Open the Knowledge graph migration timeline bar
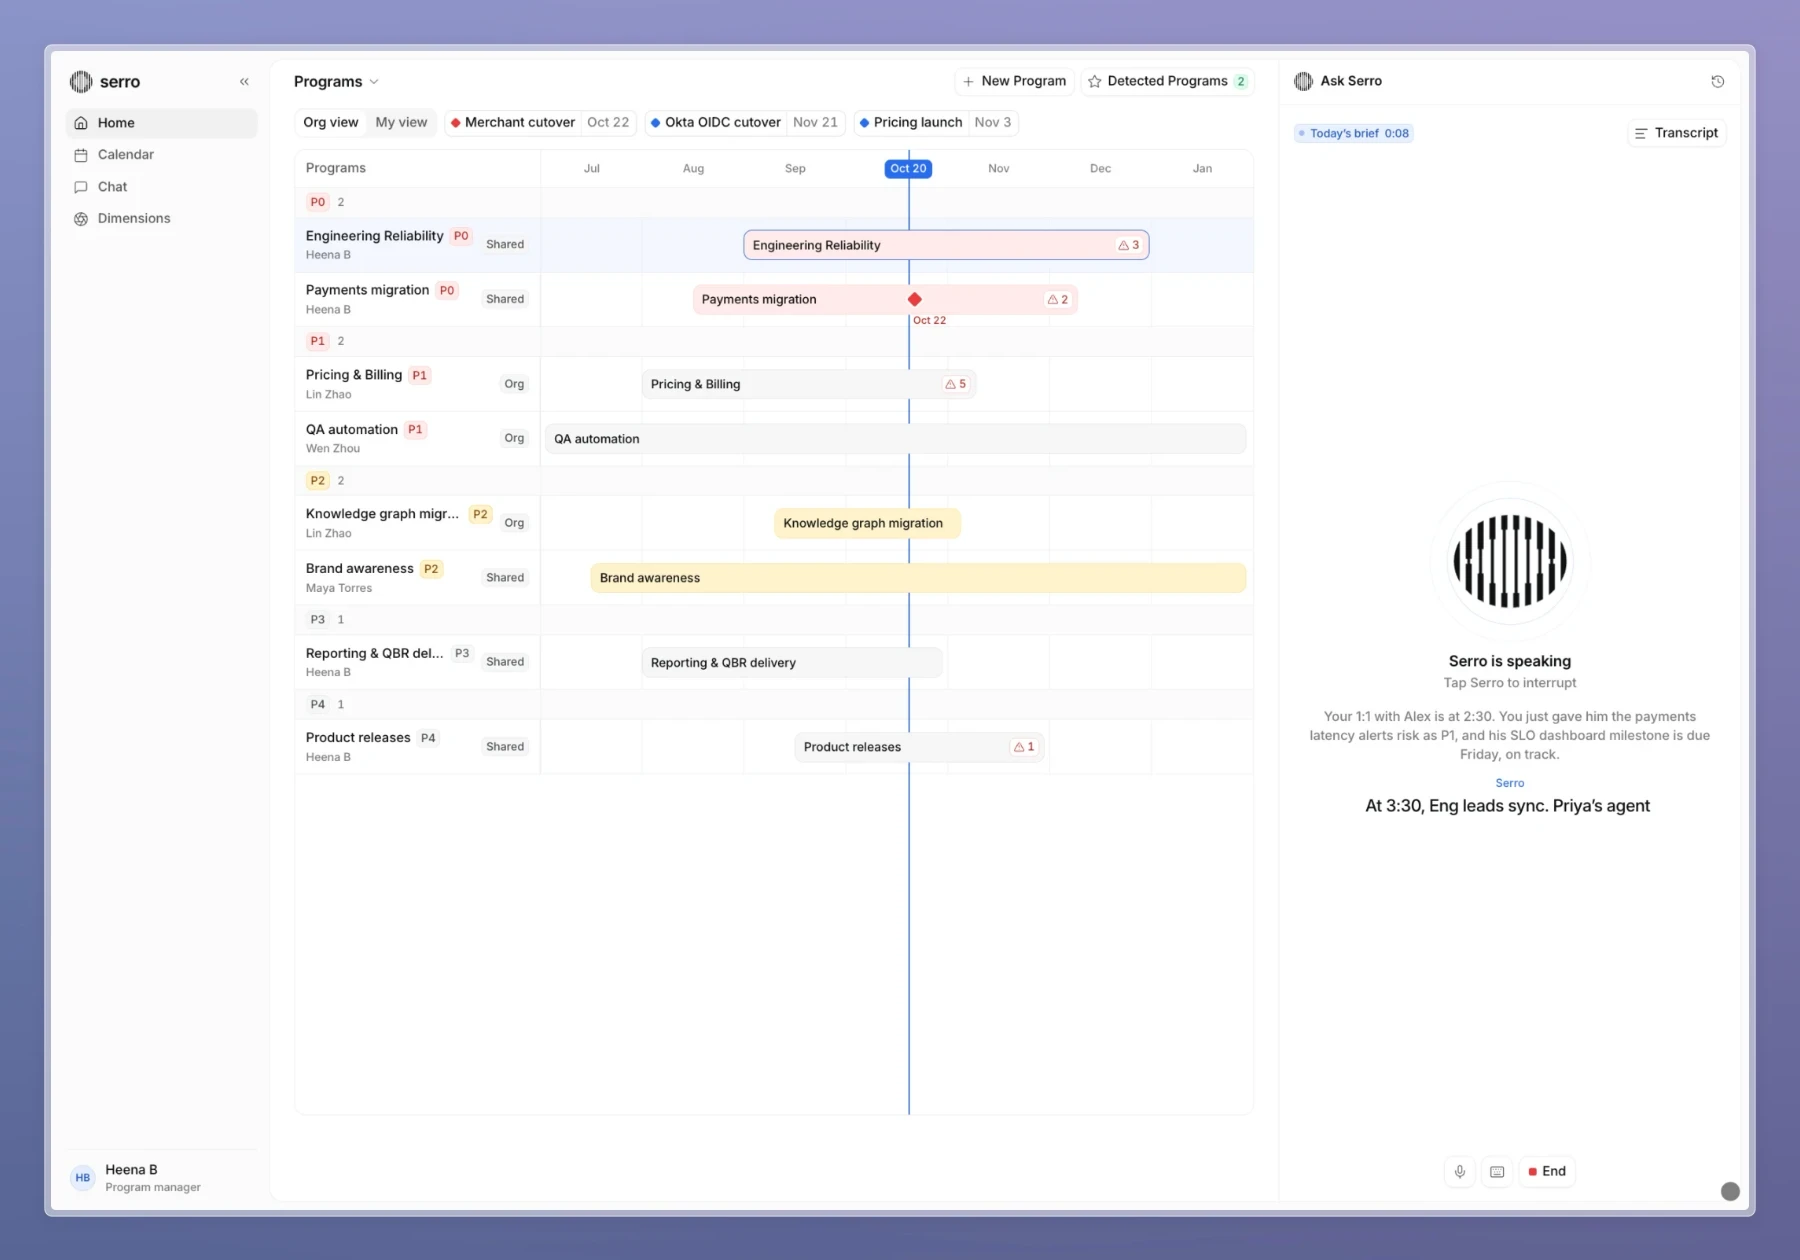The width and height of the screenshot is (1800, 1260). (867, 523)
